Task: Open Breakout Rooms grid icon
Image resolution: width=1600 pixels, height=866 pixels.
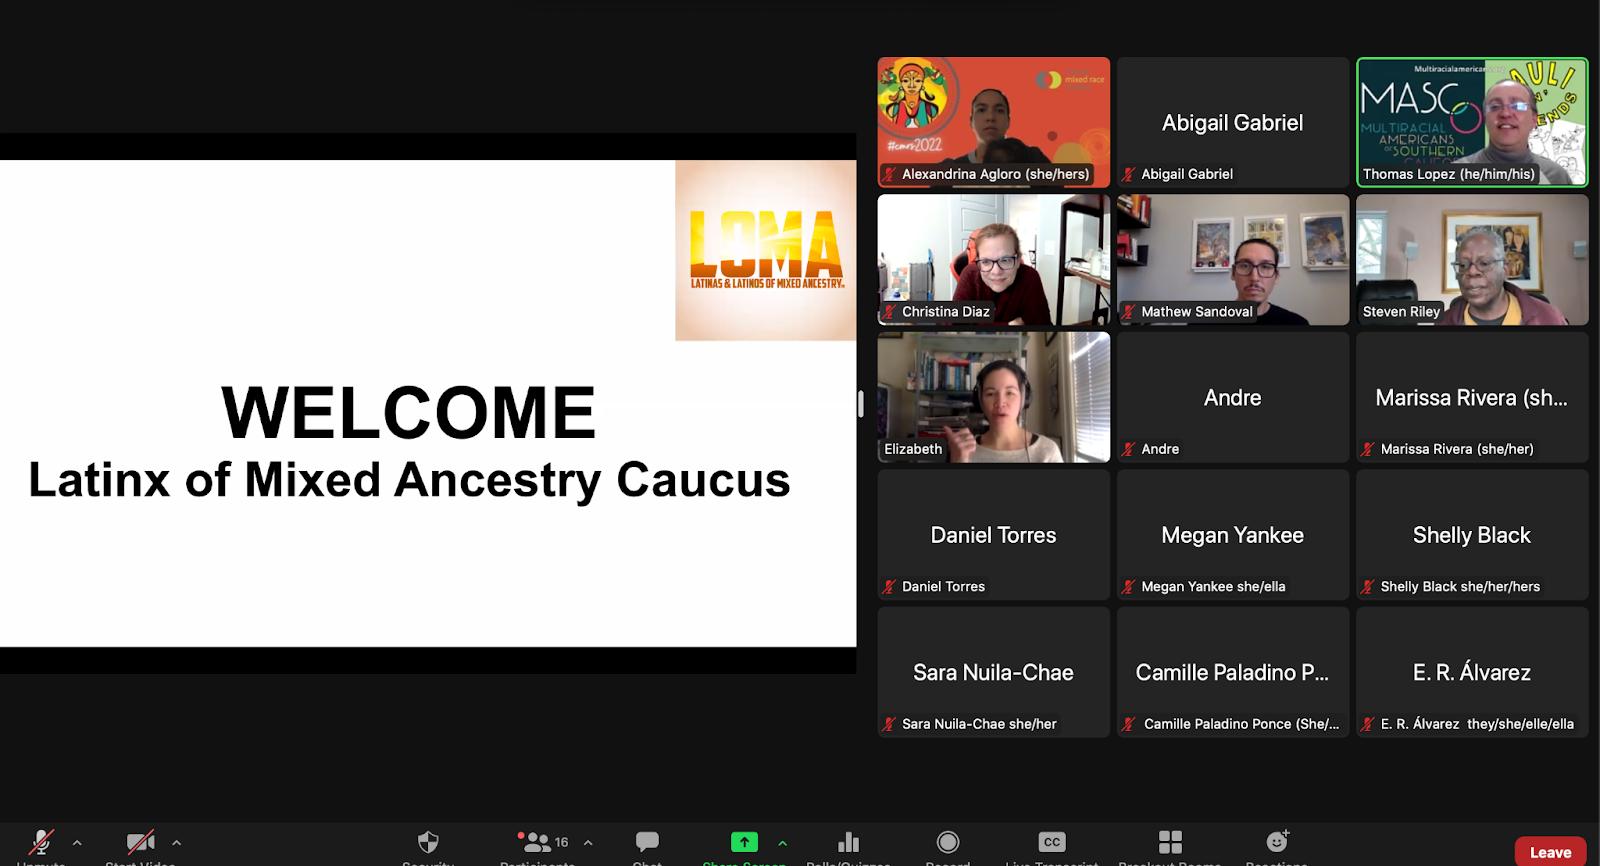Action: 1170,843
